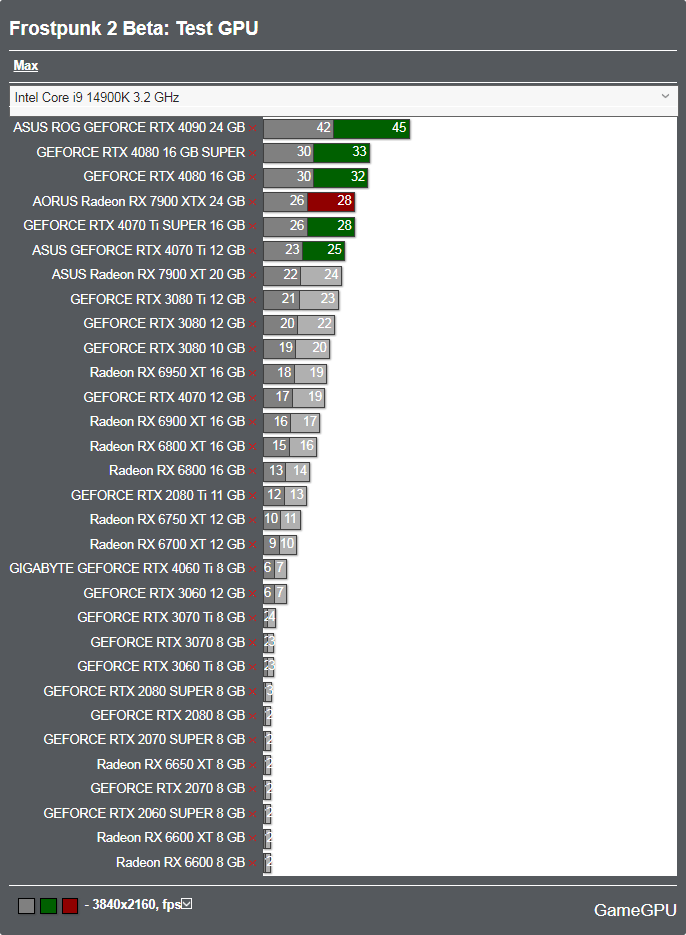Screen dimensions: 686x935
Task: Click the X next to RTX 3080 Ti
Action: click(x=253, y=300)
